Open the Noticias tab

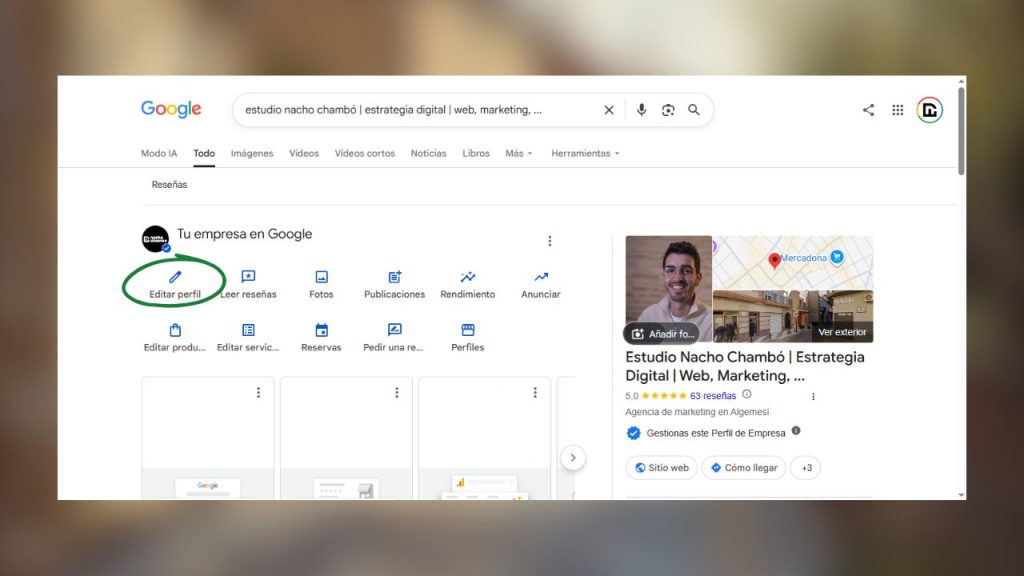(x=428, y=153)
